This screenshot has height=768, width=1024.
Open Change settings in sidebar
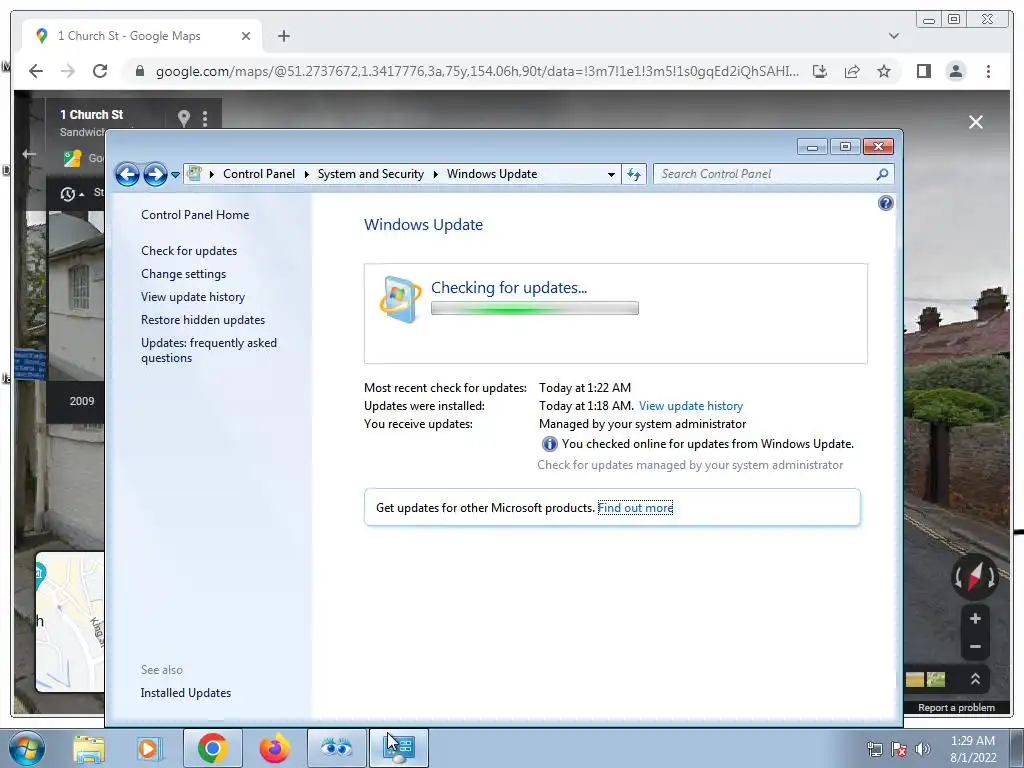(x=184, y=274)
